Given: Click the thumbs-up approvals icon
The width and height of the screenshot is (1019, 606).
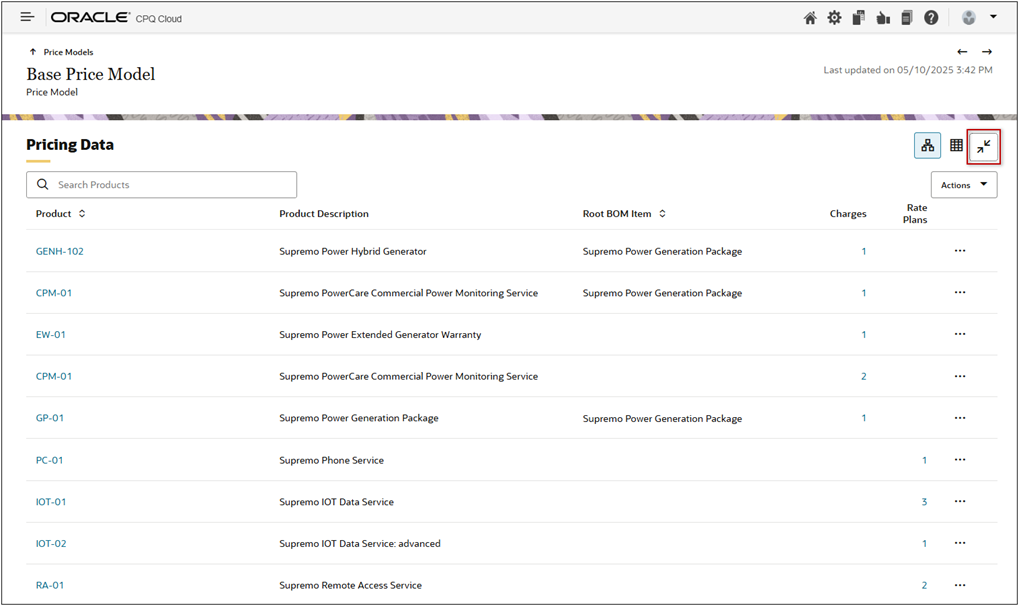Looking at the screenshot, I should [x=883, y=18].
